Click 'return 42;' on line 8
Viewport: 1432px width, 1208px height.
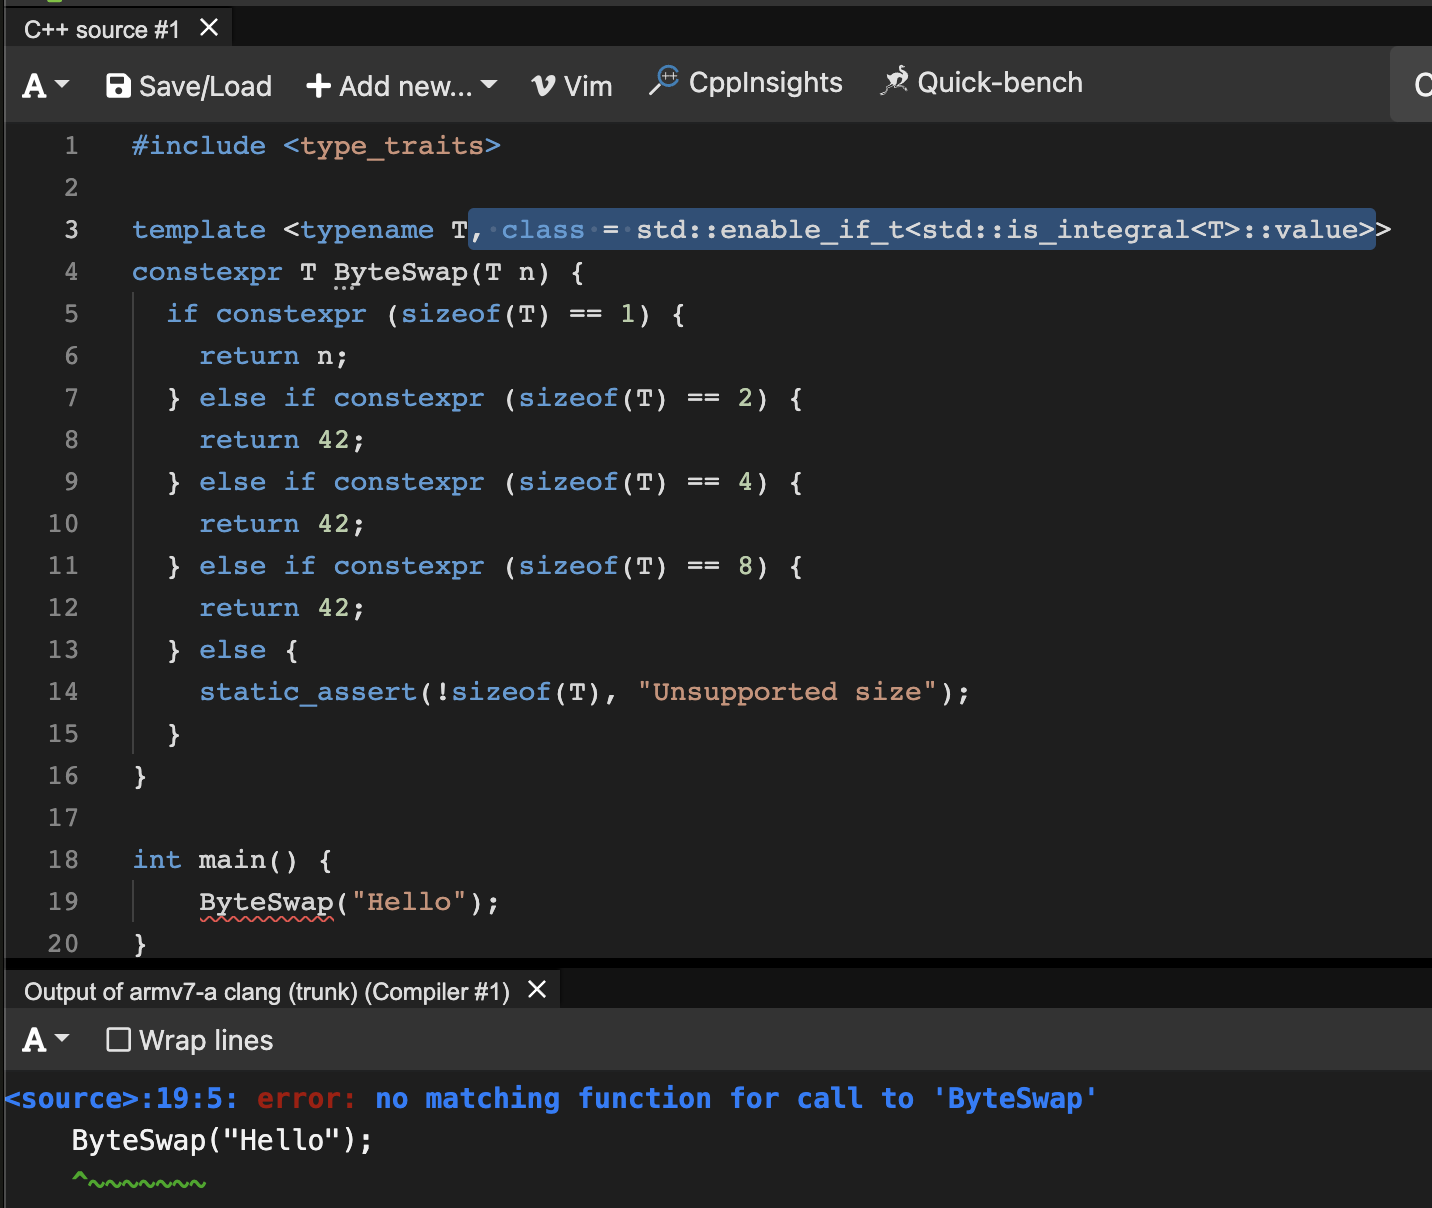(x=282, y=440)
